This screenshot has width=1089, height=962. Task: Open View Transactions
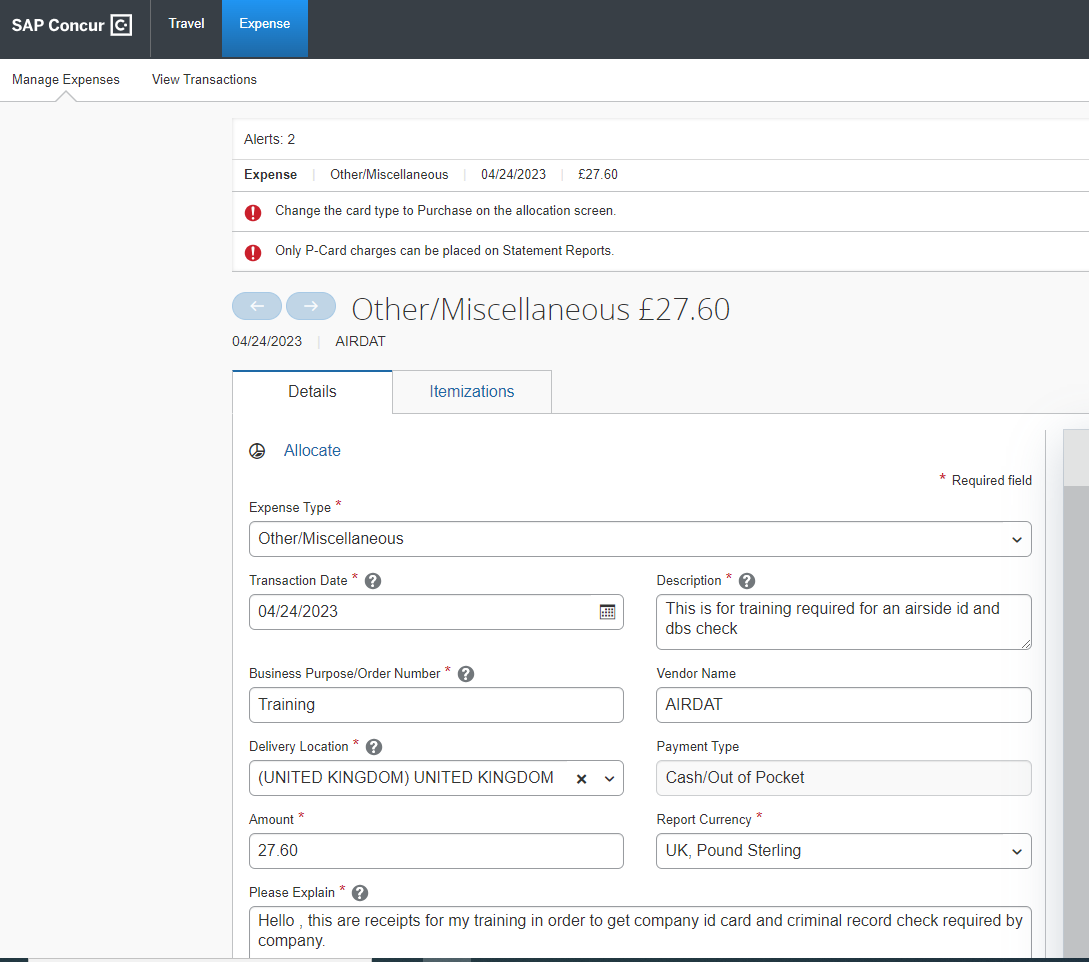tap(204, 79)
